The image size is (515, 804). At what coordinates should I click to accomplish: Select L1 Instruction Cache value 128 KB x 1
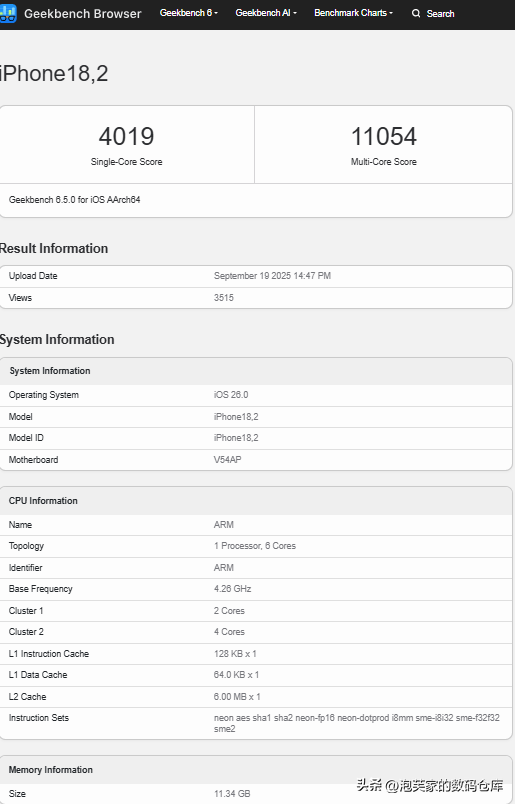(235, 654)
